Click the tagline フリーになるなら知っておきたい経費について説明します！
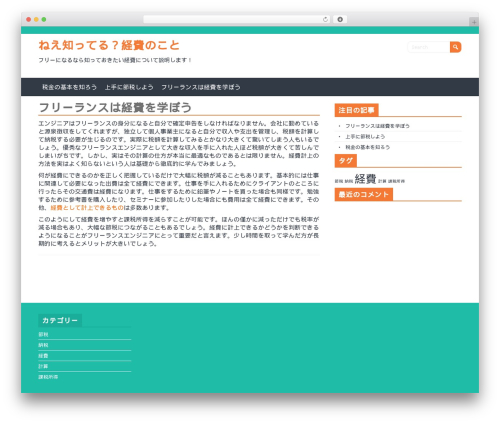The width and height of the screenshot is (500, 423). click(115, 60)
